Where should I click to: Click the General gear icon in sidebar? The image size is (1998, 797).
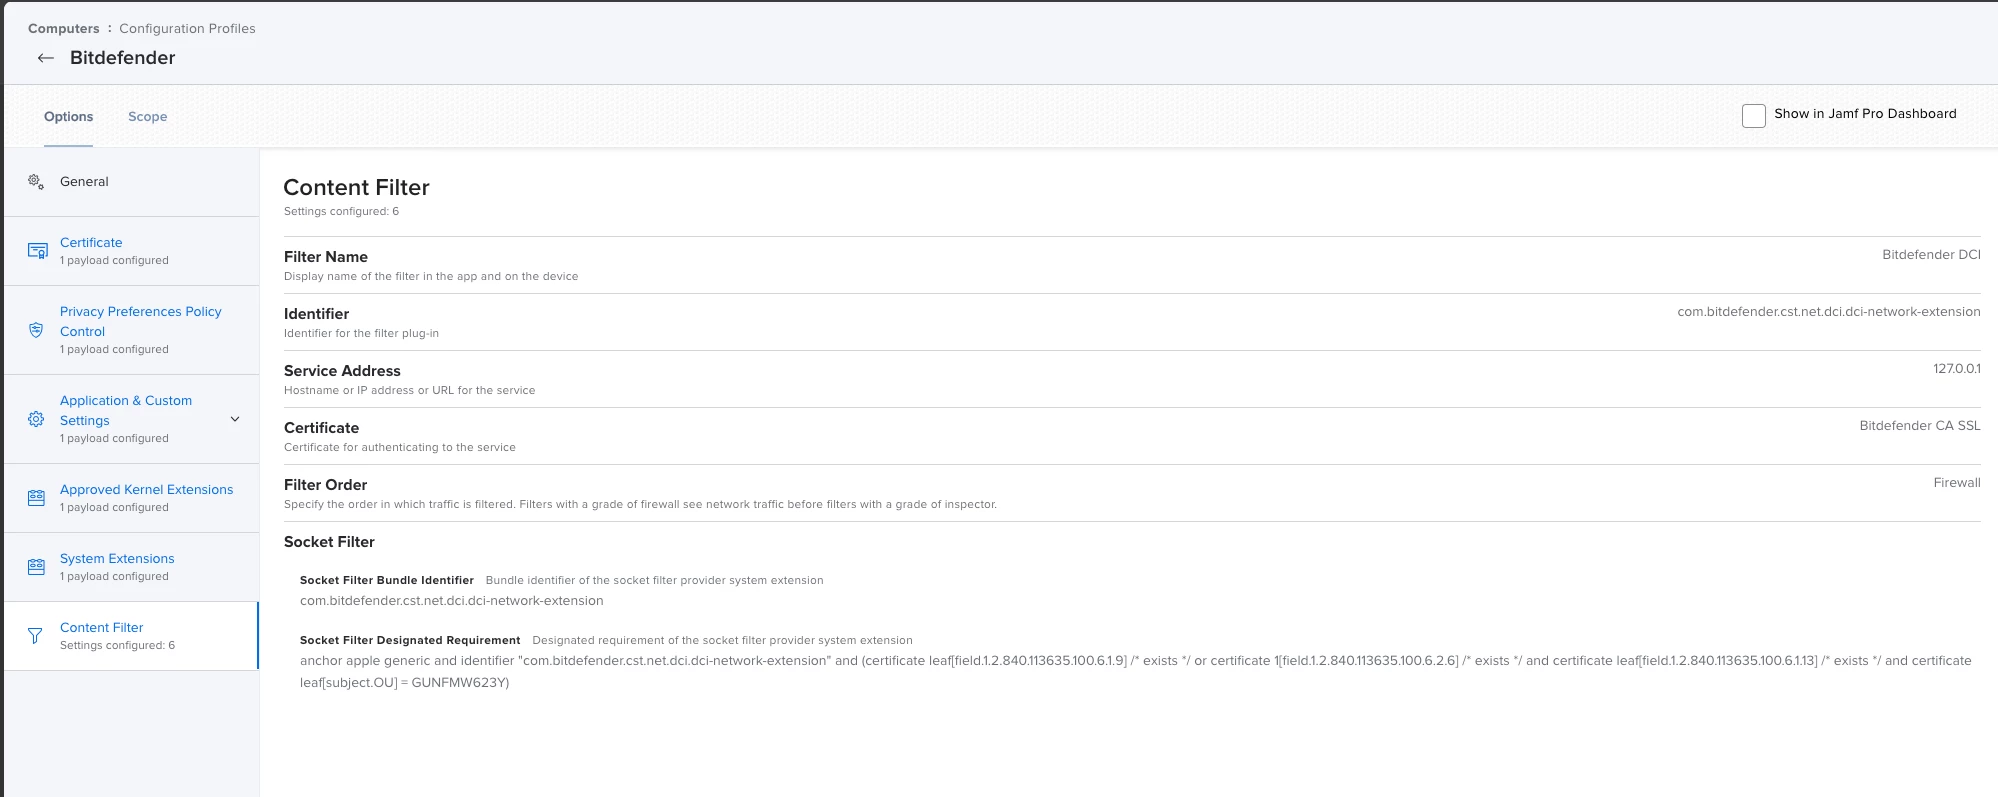click(36, 181)
